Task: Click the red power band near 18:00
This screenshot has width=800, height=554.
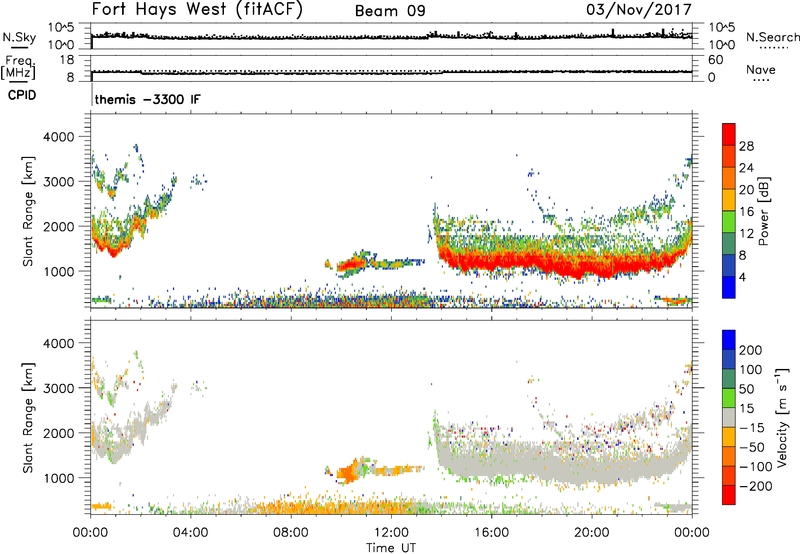Action: (x=542, y=263)
